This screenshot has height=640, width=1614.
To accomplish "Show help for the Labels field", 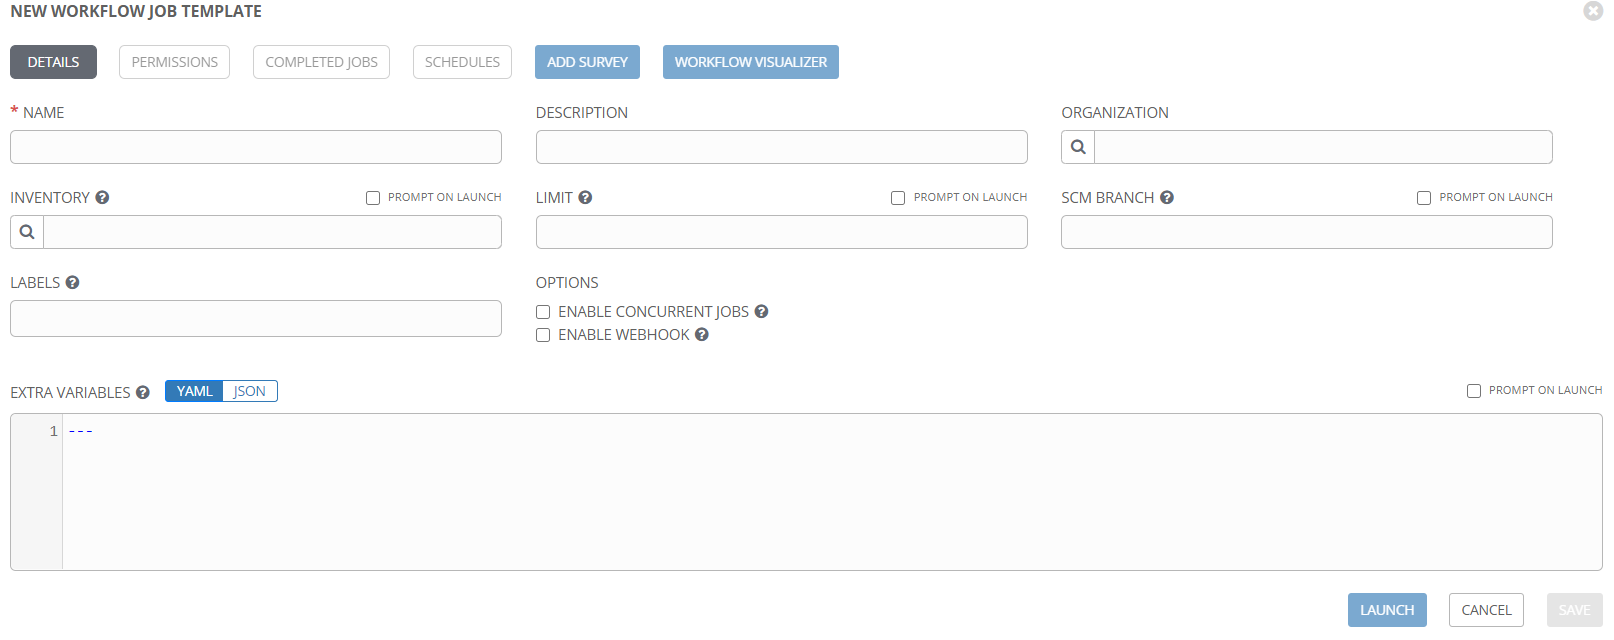I will tap(72, 283).
